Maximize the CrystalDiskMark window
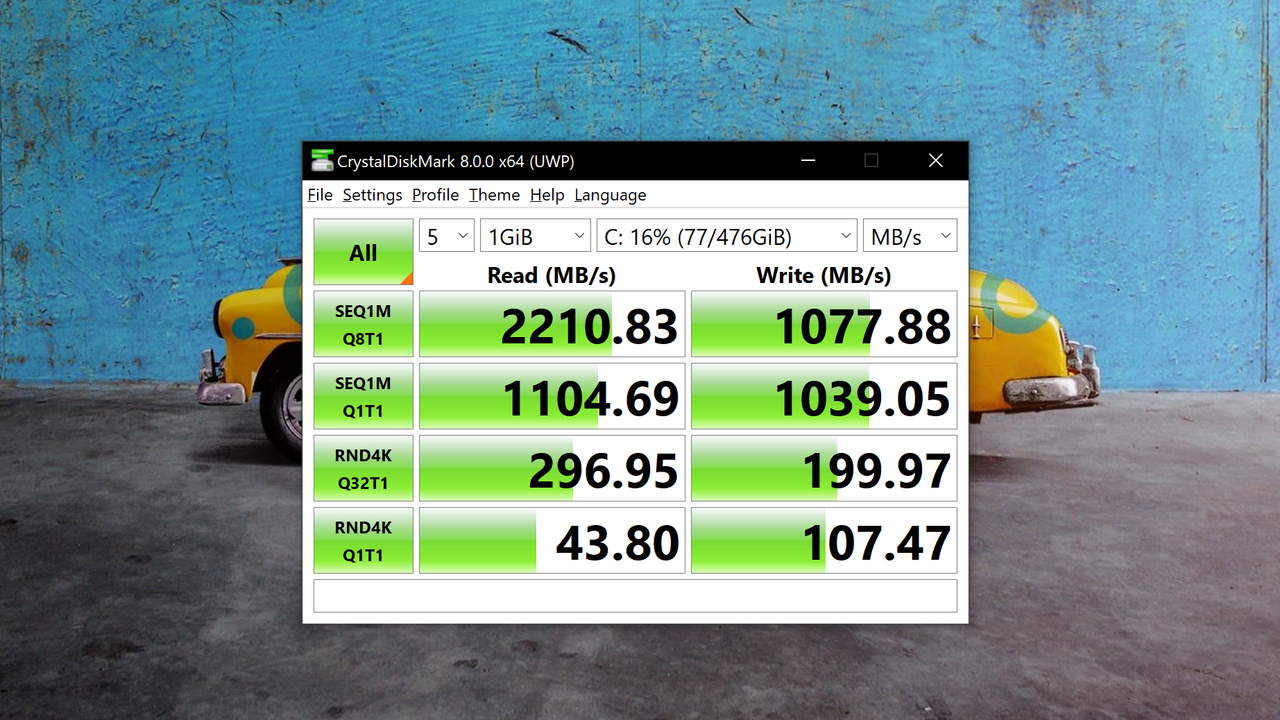This screenshot has width=1280, height=720. 871,160
